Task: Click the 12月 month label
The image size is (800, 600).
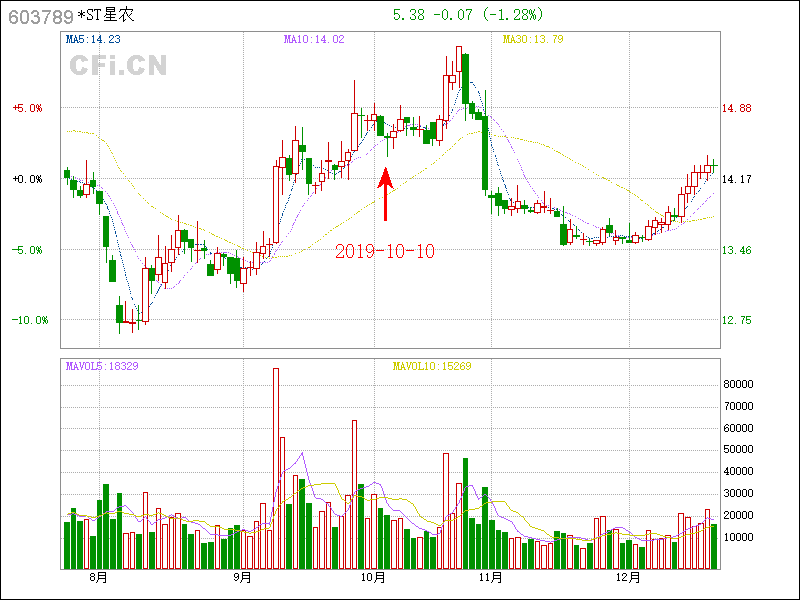Action: 629,578
